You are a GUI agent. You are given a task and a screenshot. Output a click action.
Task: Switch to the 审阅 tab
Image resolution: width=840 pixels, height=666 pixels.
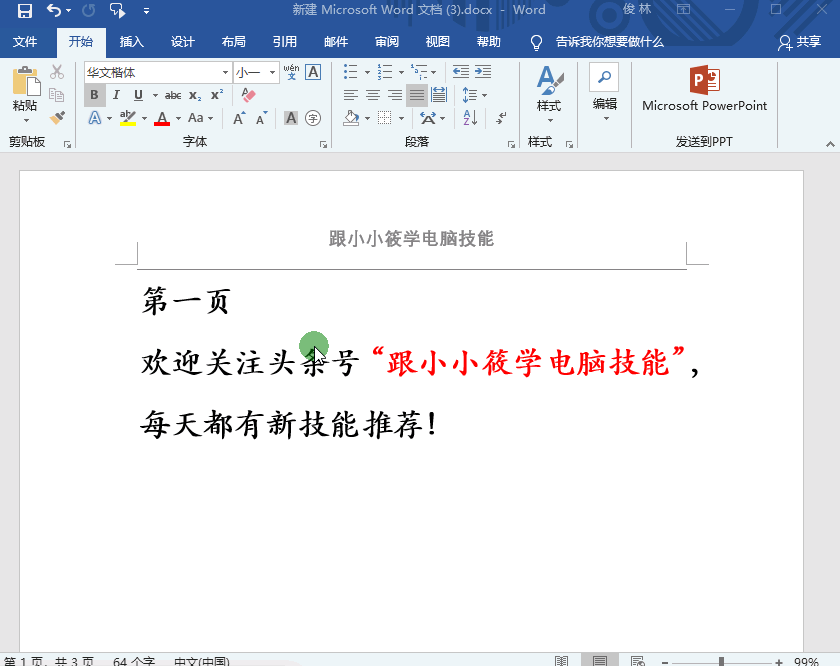(x=387, y=42)
